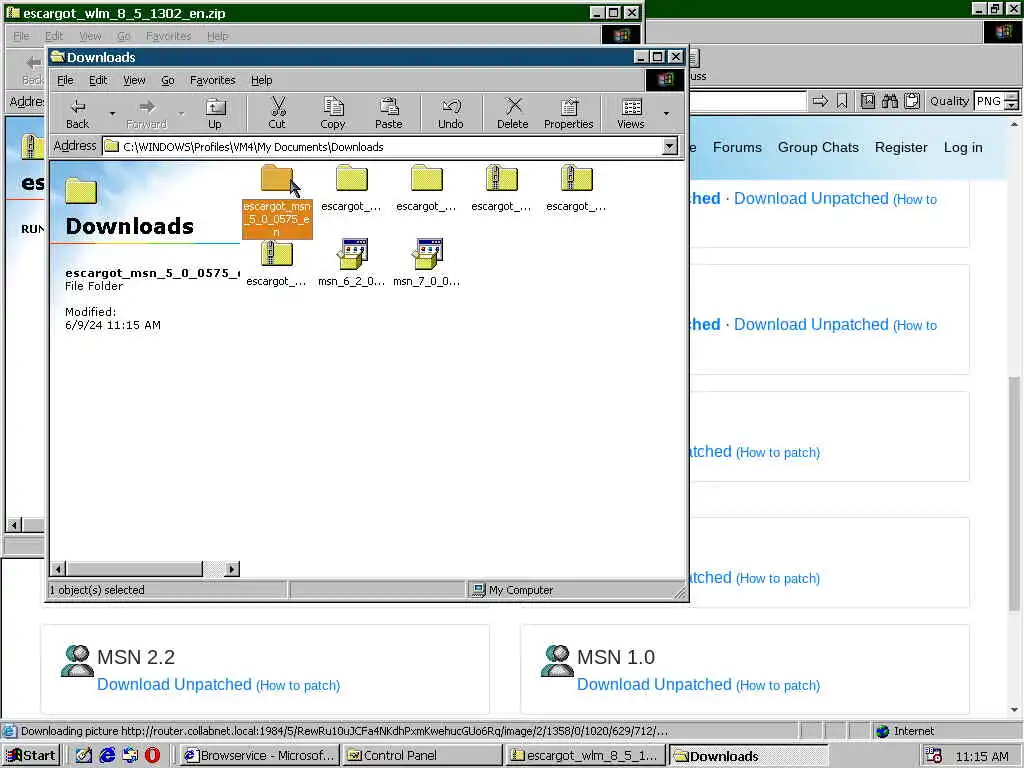Open the Help menu in Downloads
This screenshot has width=1024, height=768.
[x=262, y=80]
